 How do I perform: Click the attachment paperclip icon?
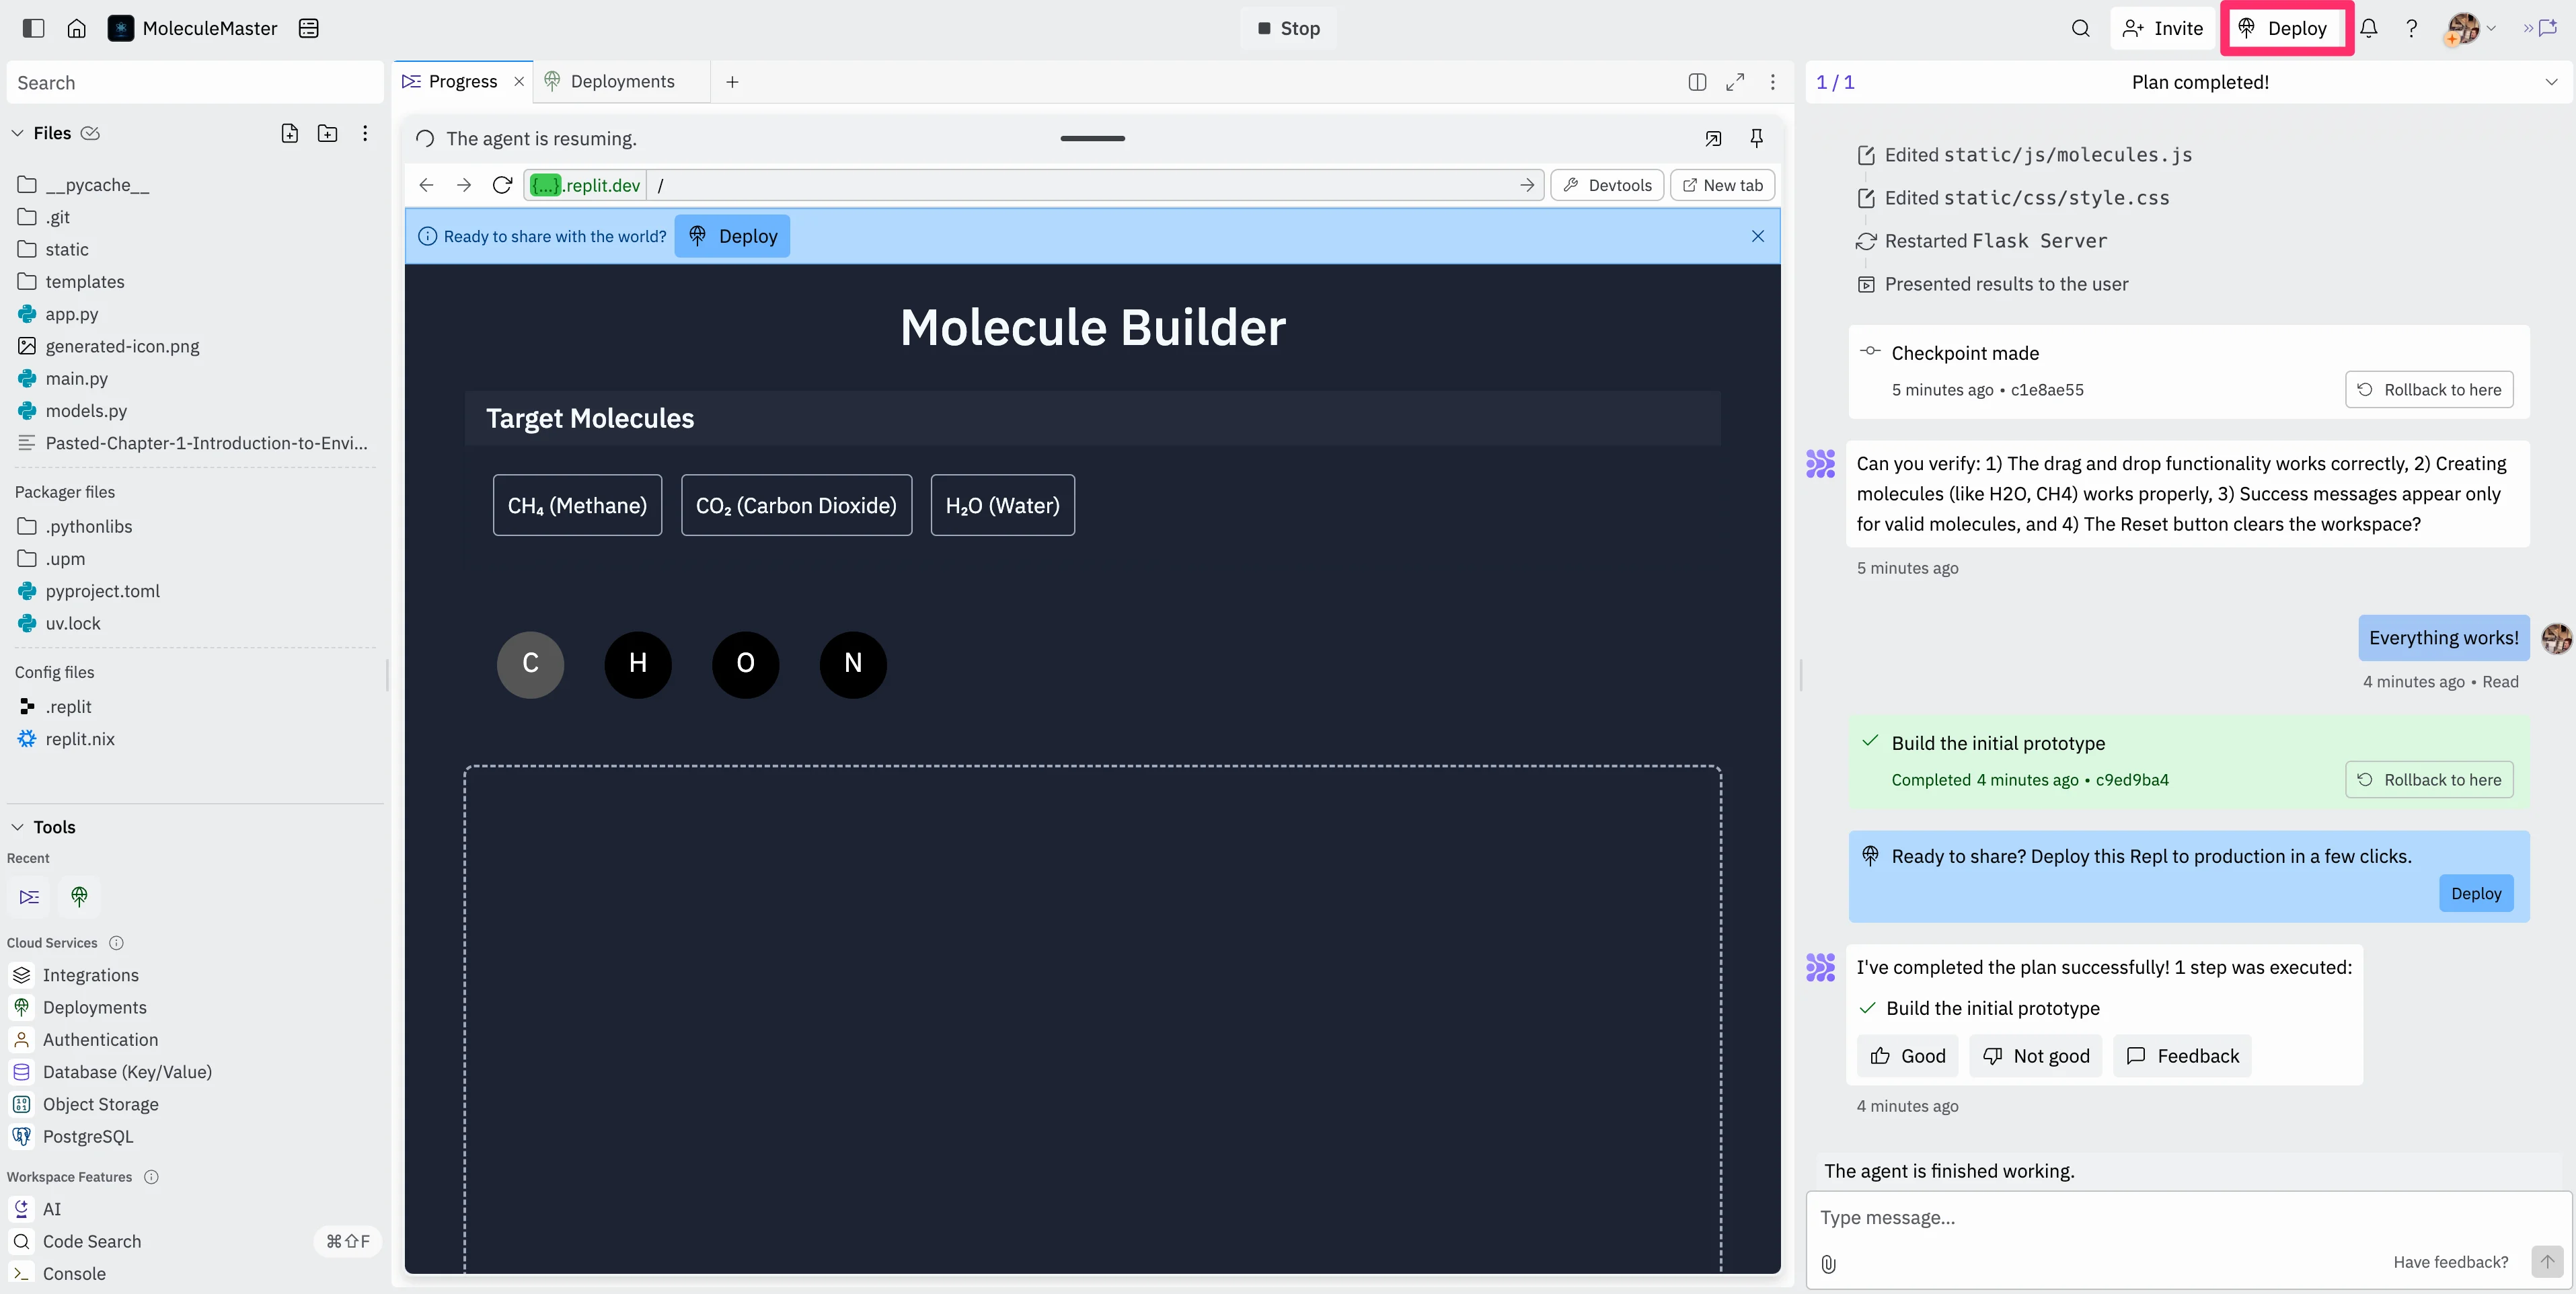tap(1828, 1263)
